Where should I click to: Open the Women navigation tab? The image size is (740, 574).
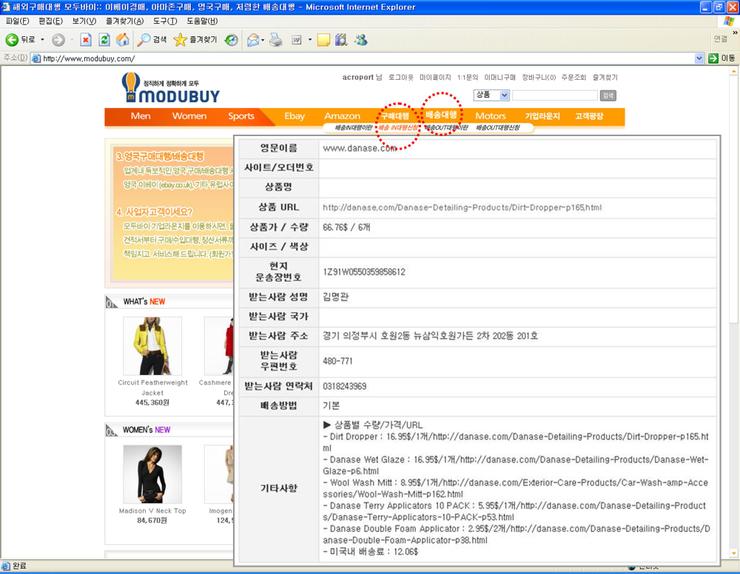(x=189, y=116)
